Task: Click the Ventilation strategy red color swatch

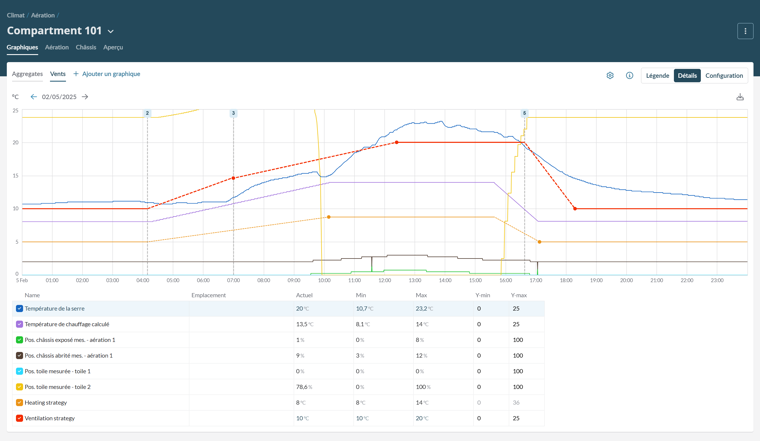Action: click(x=19, y=418)
